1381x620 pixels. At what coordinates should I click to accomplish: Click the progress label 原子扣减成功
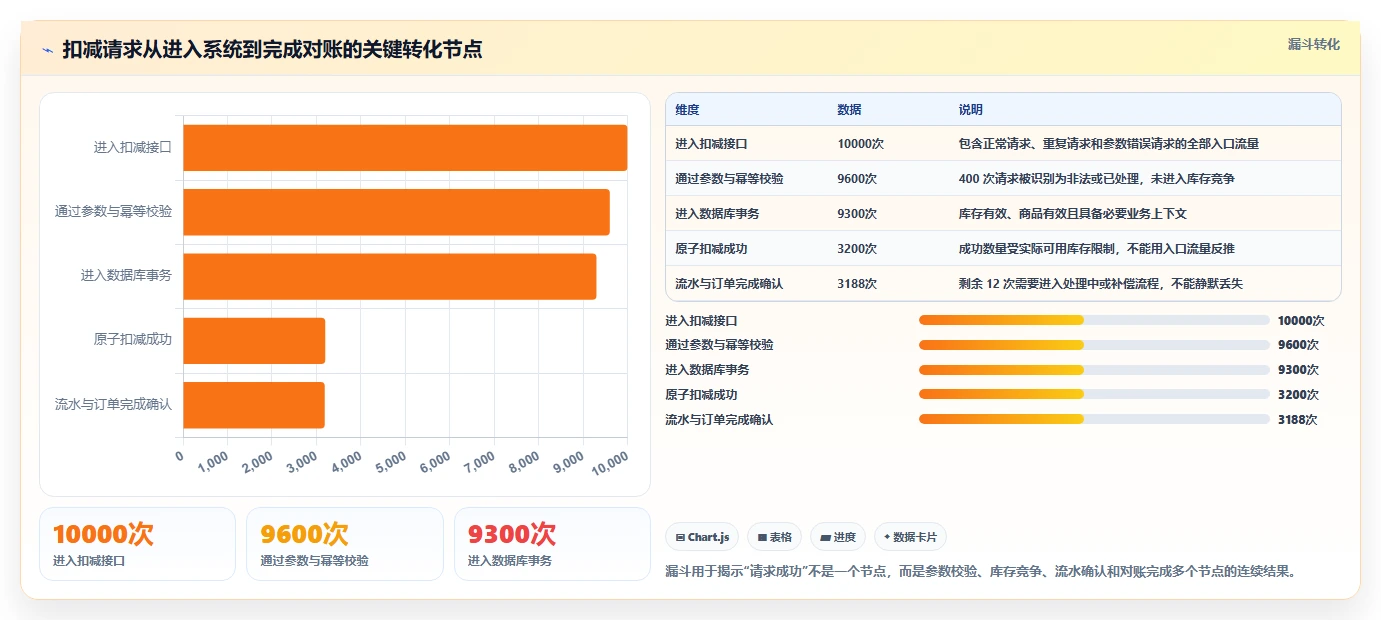701,395
